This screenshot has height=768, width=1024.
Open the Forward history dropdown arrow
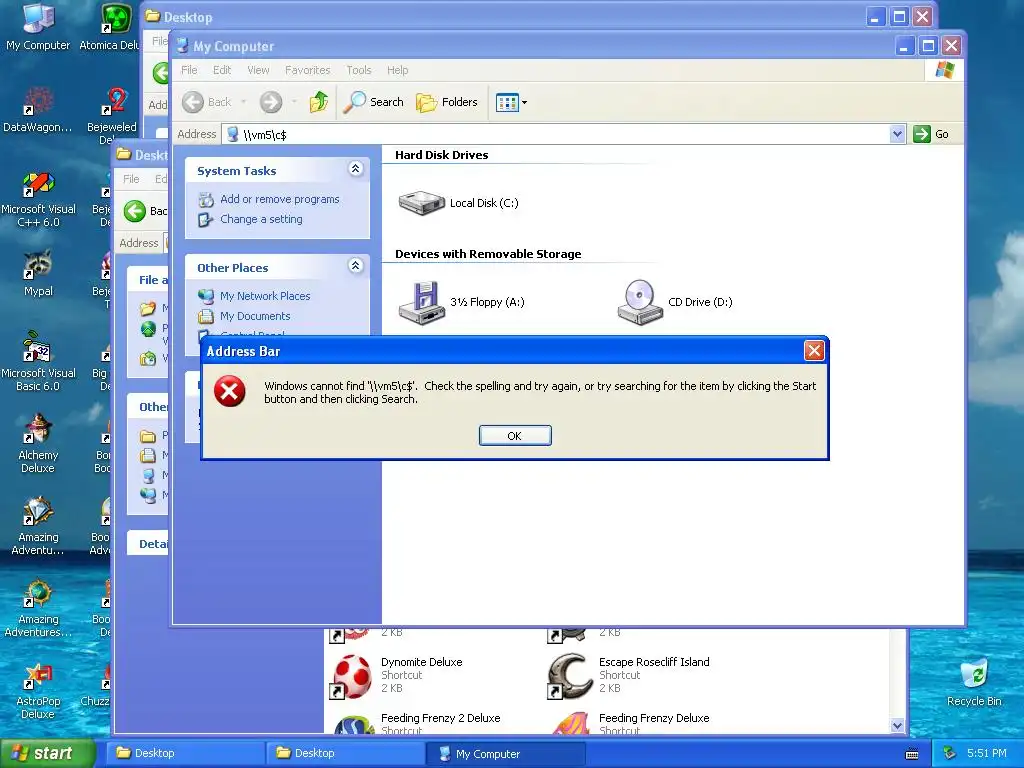(x=294, y=102)
